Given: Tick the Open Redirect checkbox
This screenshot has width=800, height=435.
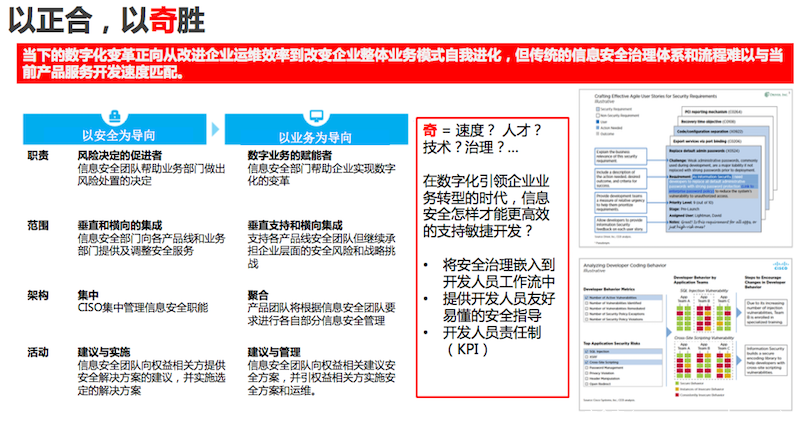Looking at the screenshot, I should [587, 384].
